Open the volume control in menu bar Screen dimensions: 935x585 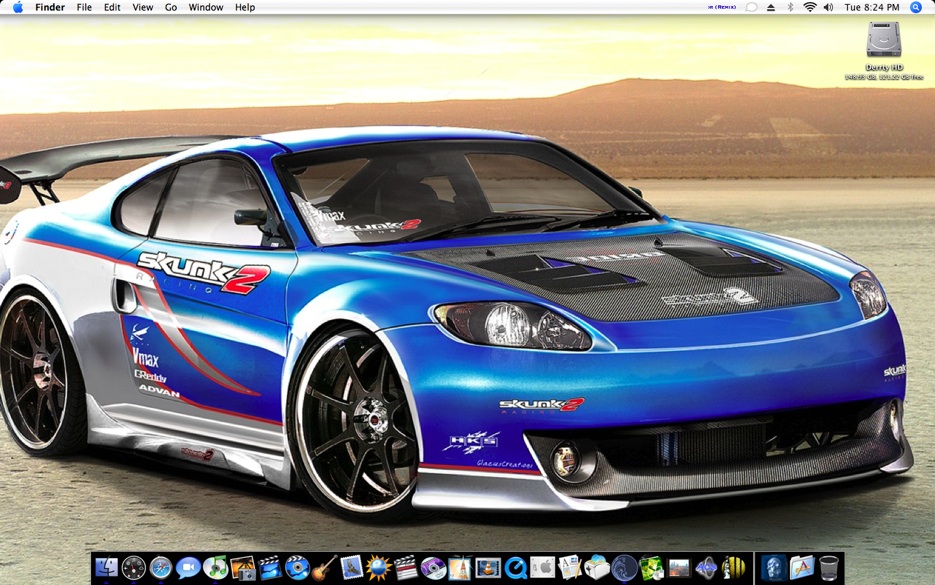(829, 7)
